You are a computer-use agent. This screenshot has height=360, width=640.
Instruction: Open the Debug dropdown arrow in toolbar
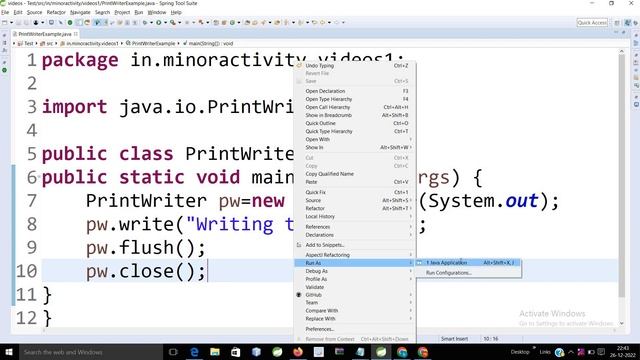click(151, 22)
